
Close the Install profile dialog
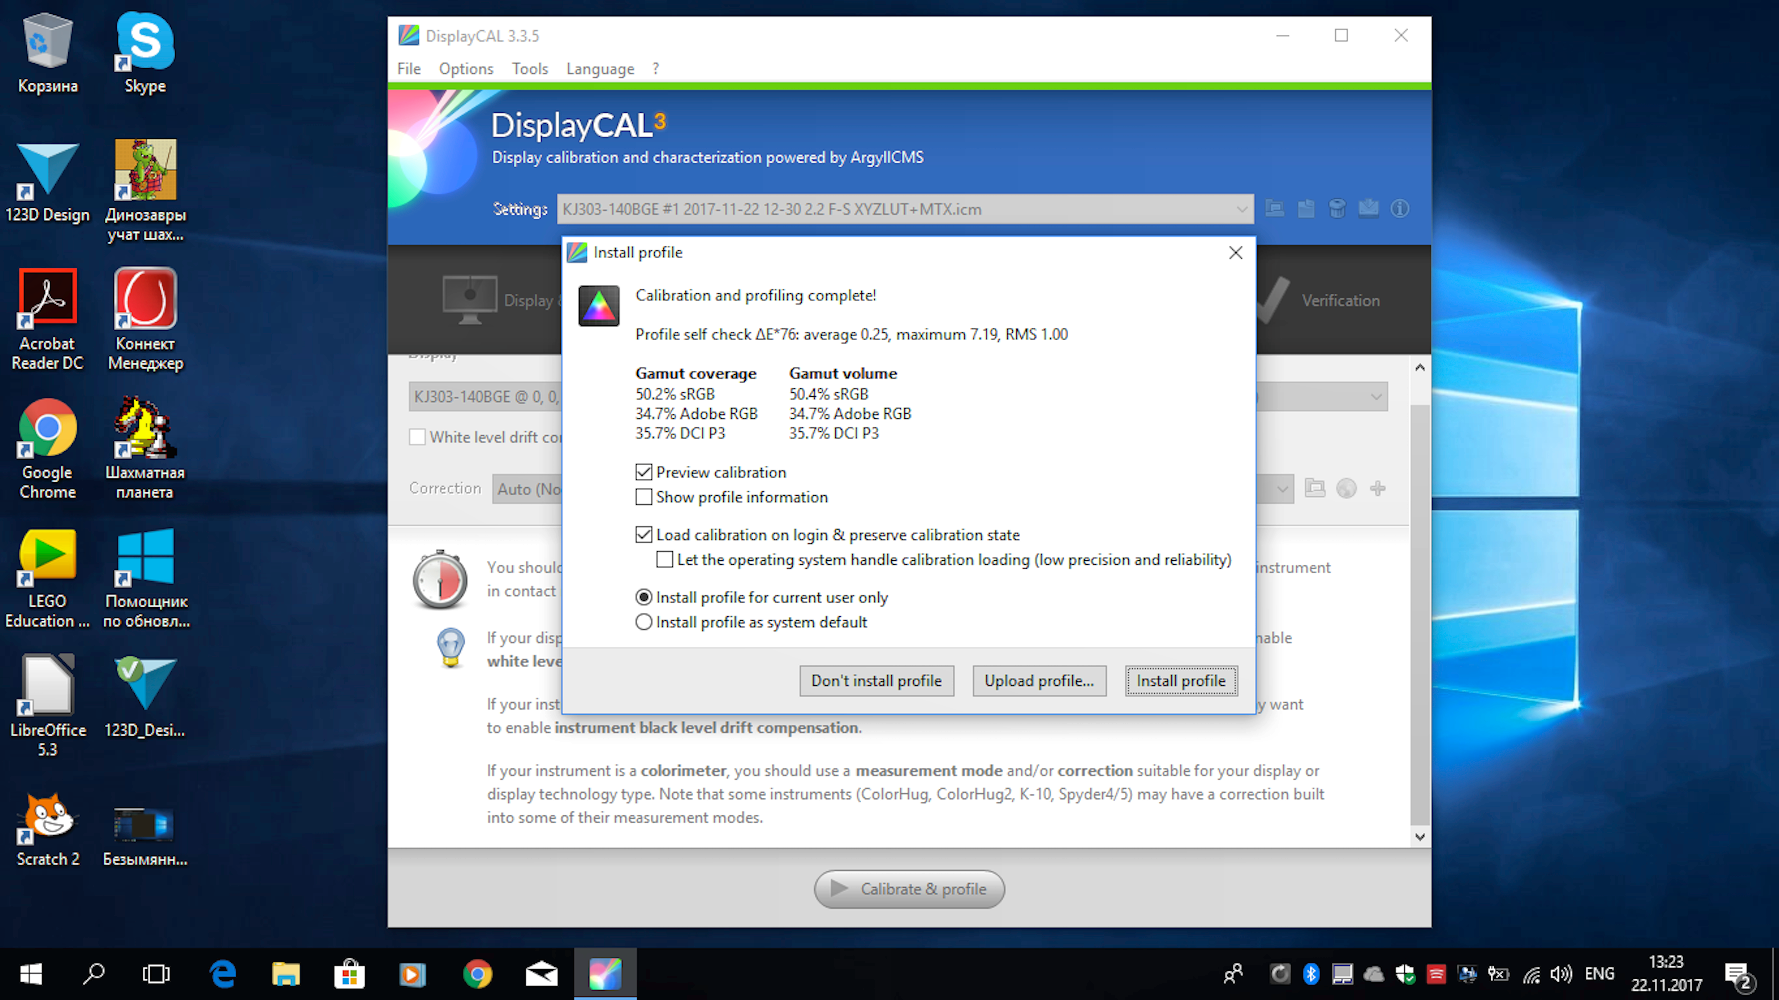click(x=1236, y=253)
